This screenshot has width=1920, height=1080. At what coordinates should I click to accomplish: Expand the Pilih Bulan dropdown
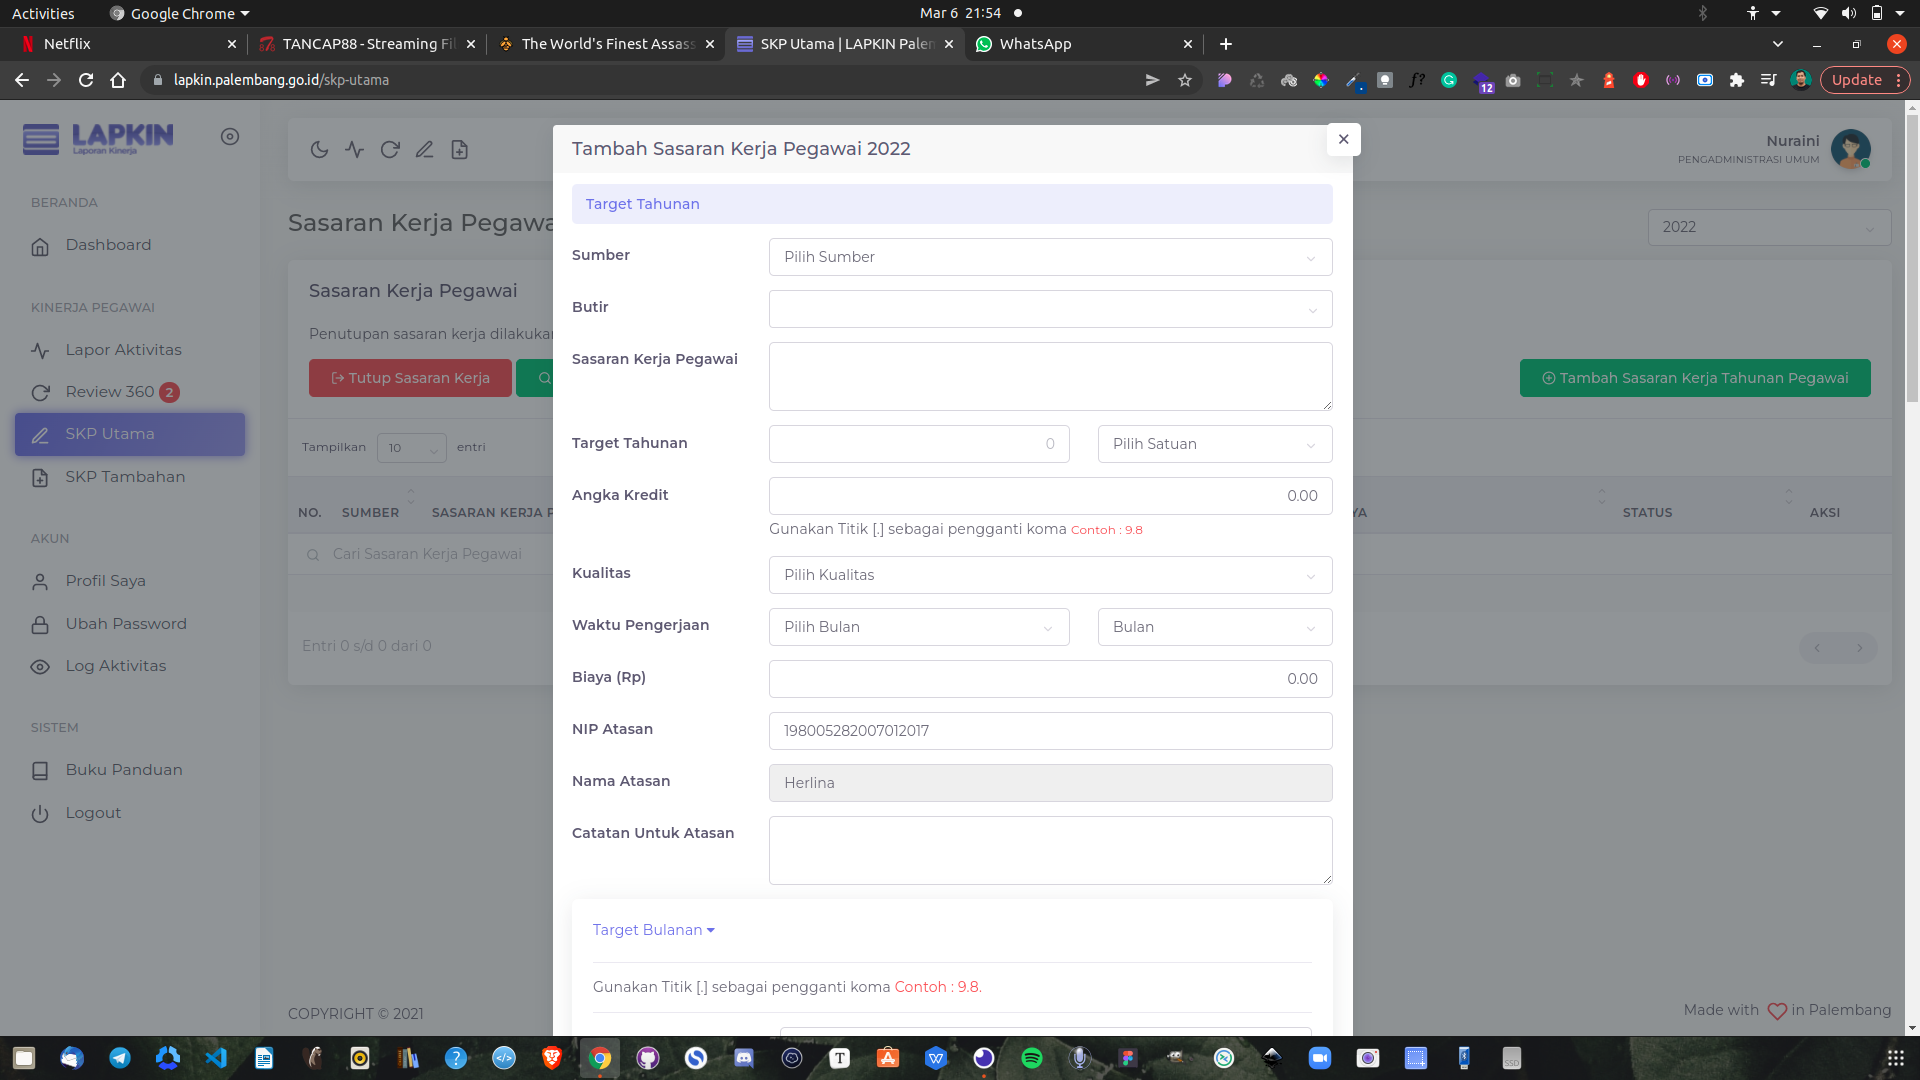click(x=918, y=627)
